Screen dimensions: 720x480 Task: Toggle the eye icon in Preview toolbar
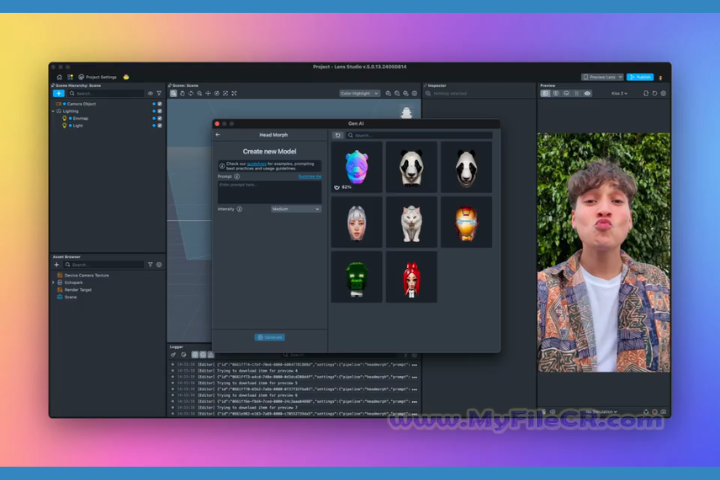(x=587, y=93)
